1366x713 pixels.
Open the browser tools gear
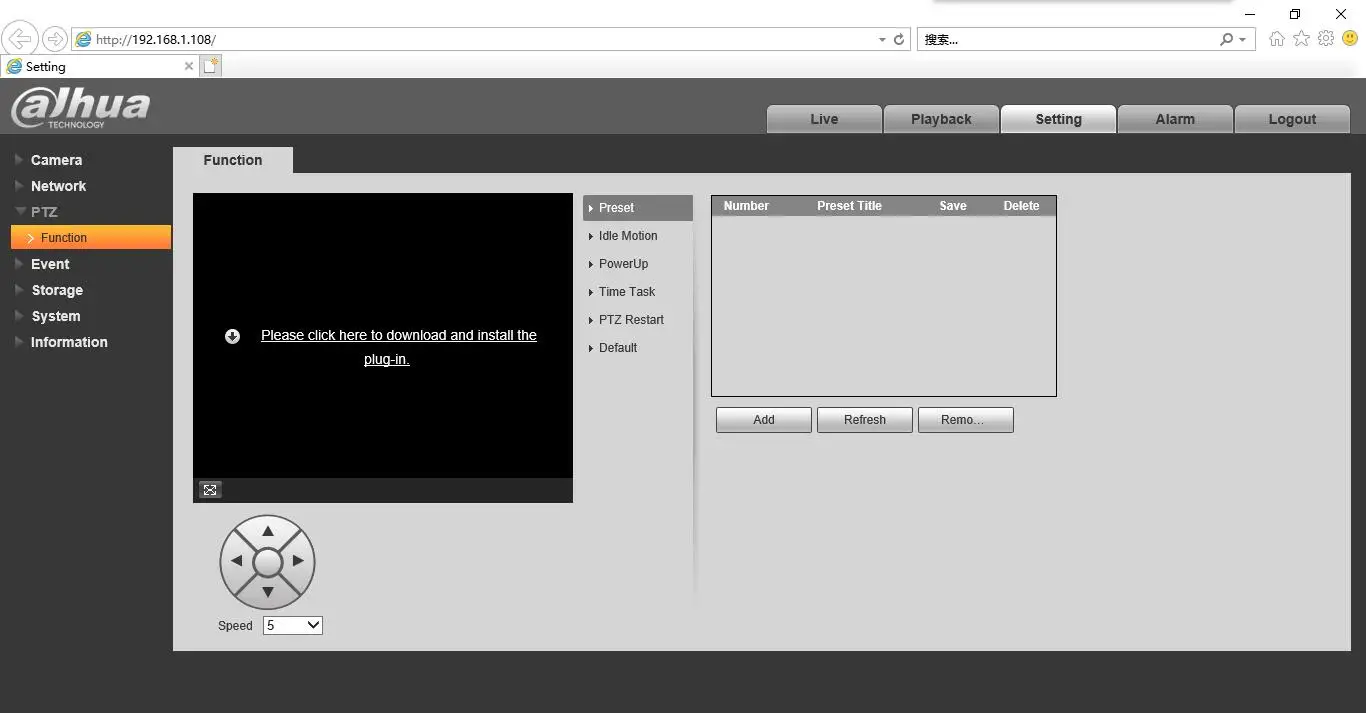(1326, 39)
